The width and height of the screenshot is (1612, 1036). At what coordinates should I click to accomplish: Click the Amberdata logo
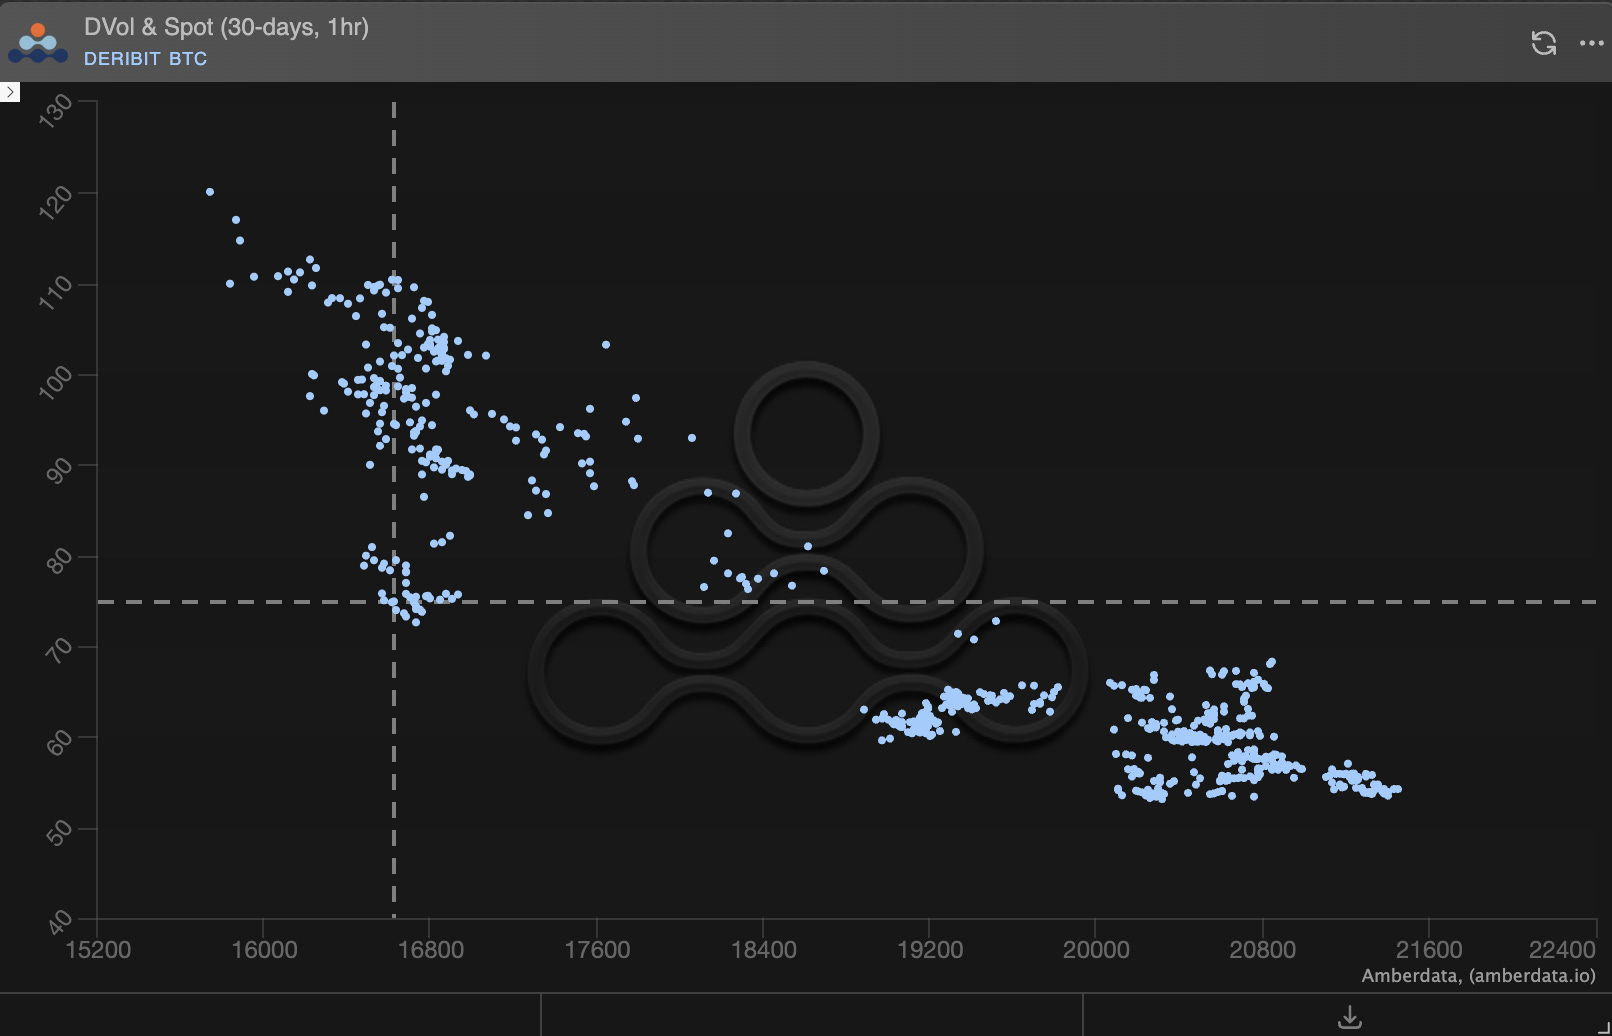pos(36,42)
